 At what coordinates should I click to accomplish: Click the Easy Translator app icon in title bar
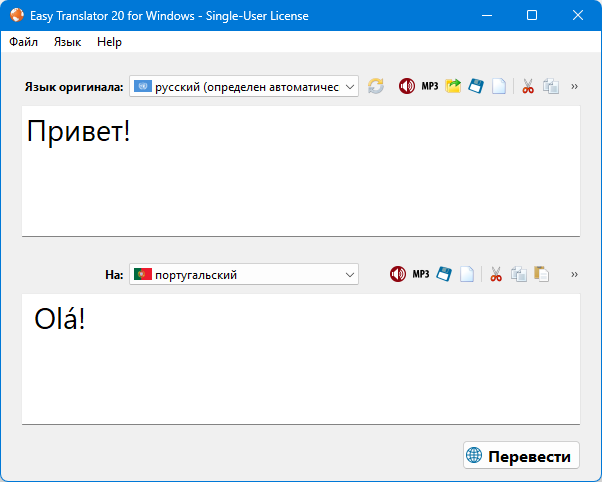tap(17, 15)
